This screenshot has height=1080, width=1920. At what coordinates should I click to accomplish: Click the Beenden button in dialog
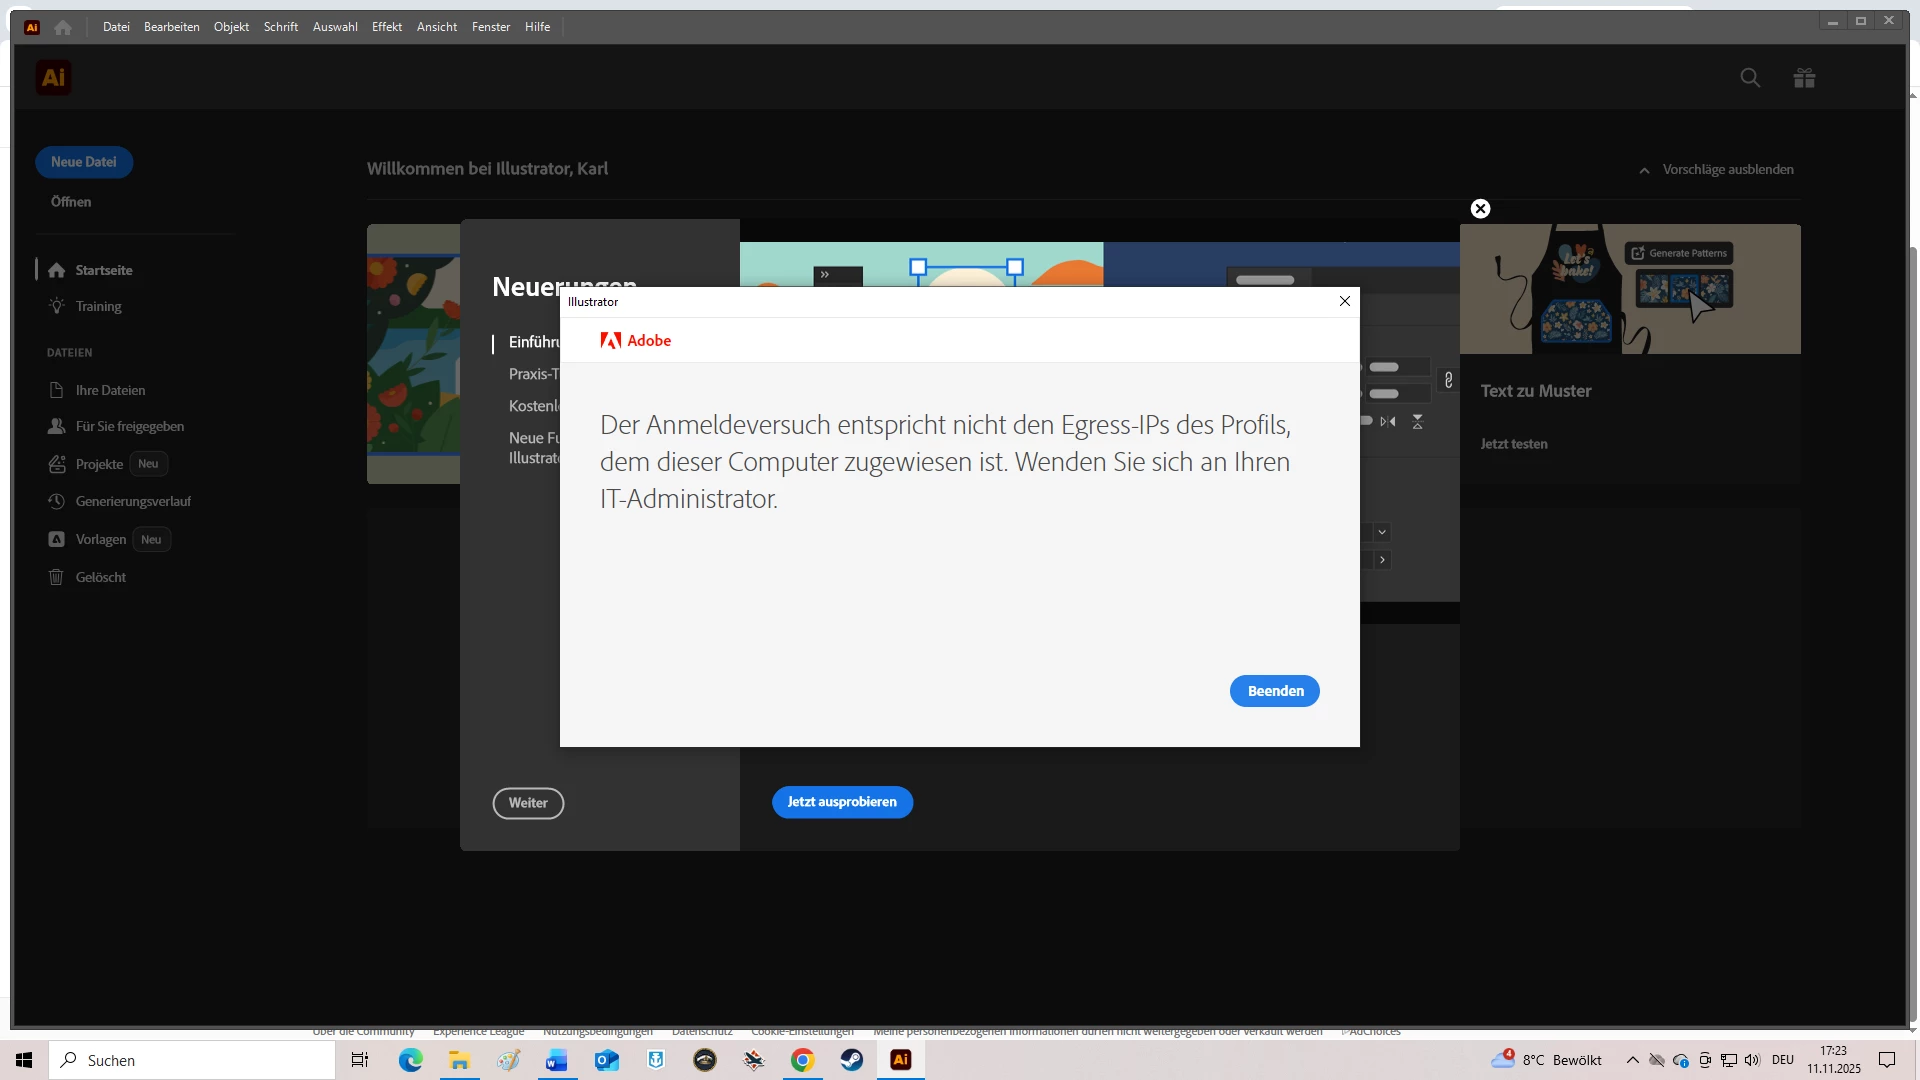[1274, 691]
